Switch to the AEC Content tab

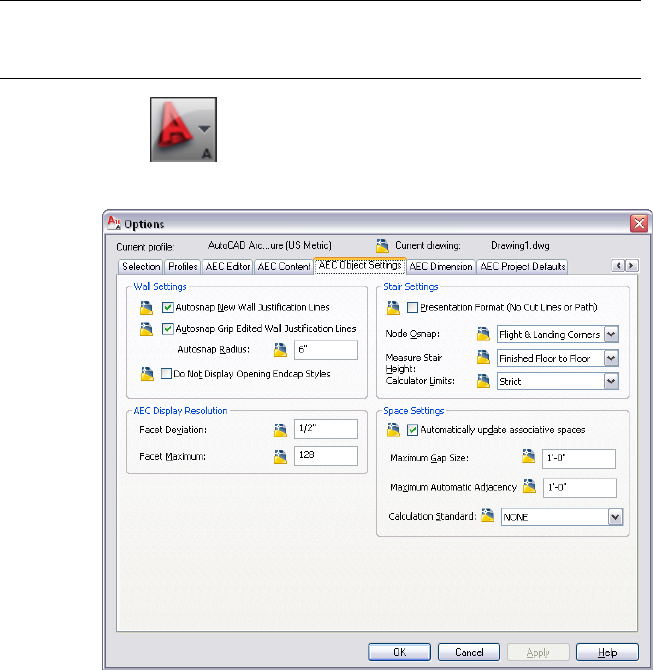click(284, 267)
